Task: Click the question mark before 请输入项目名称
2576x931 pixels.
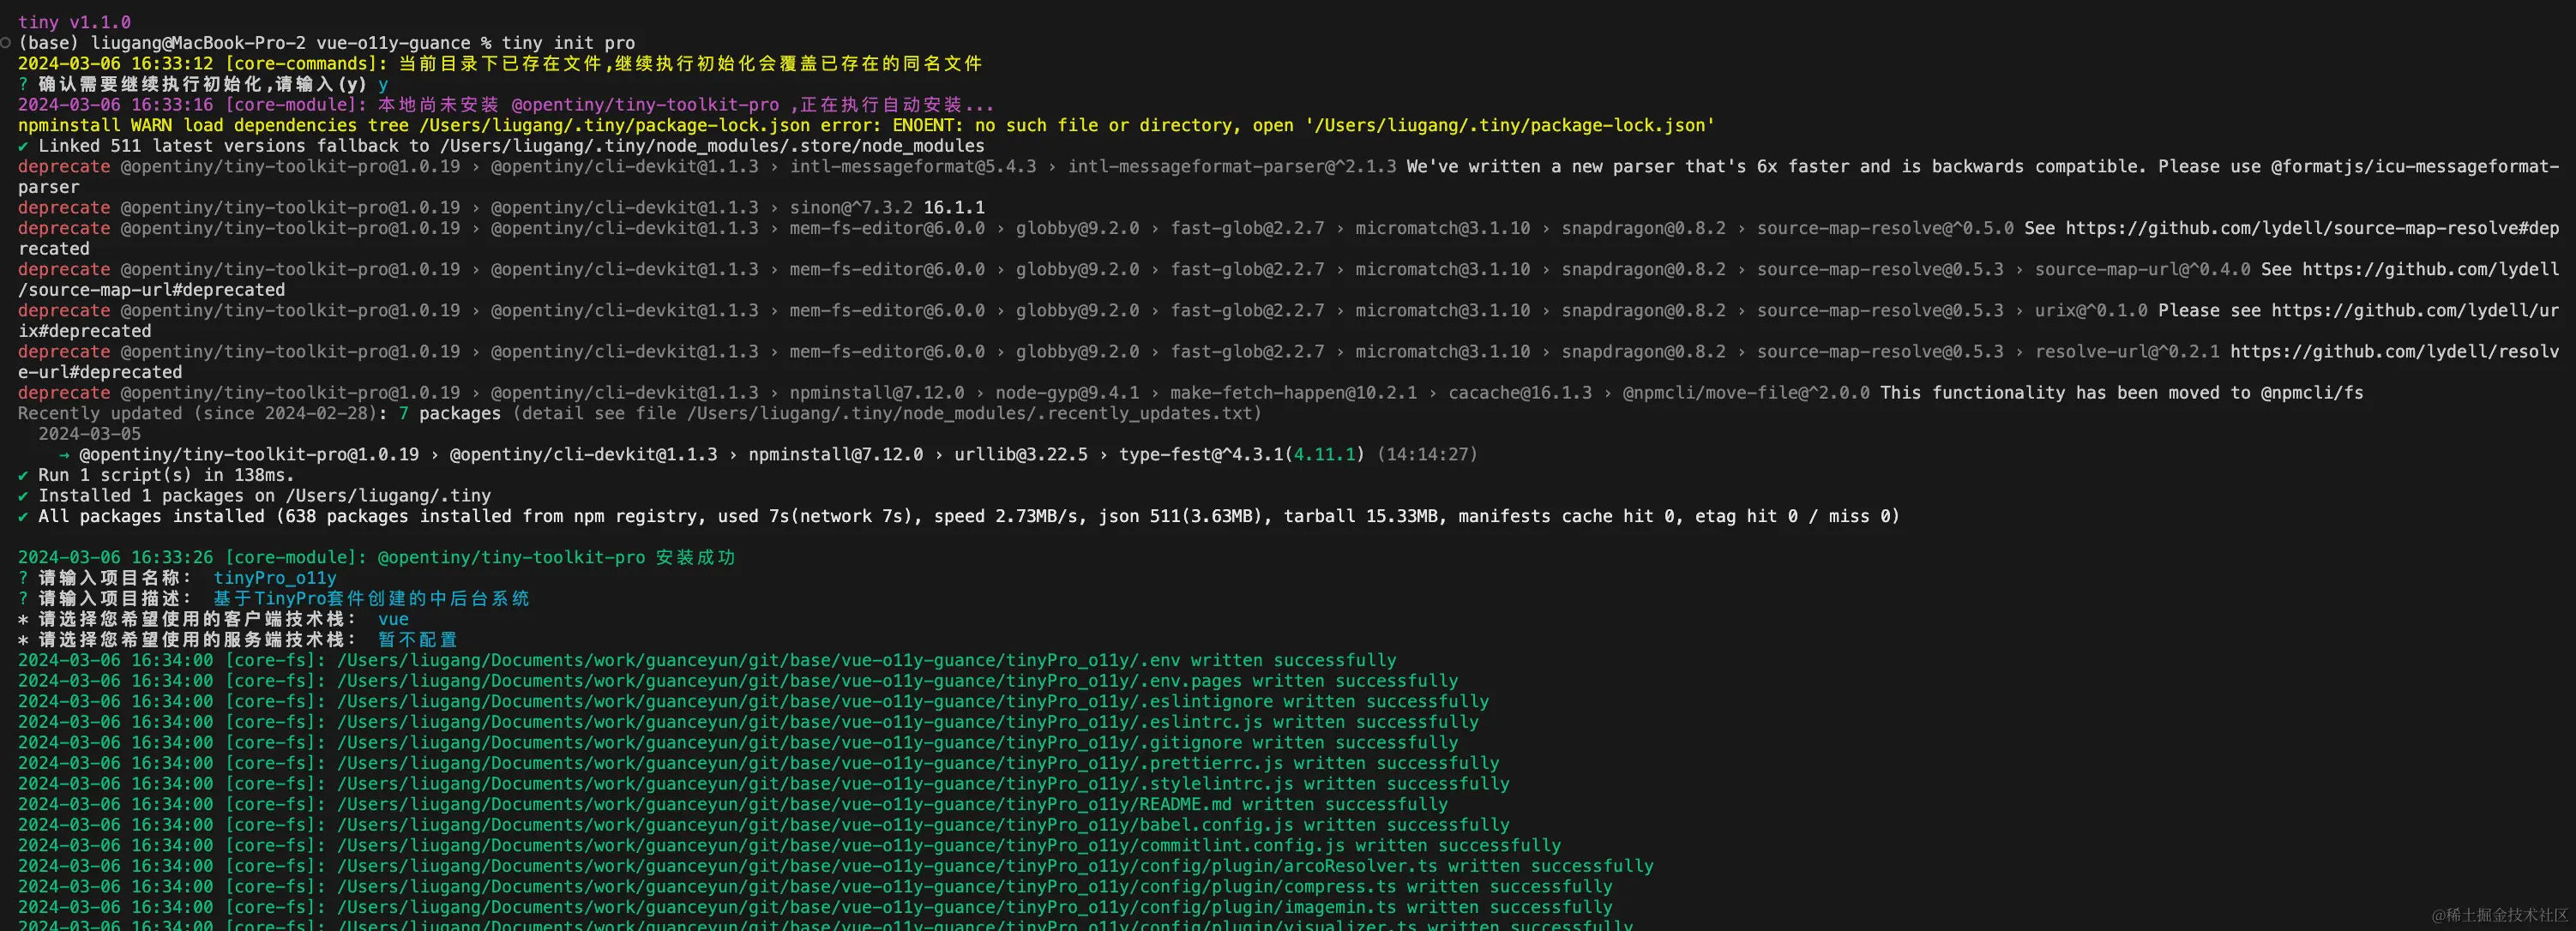Action: pyautogui.click(x=23, y=578)
